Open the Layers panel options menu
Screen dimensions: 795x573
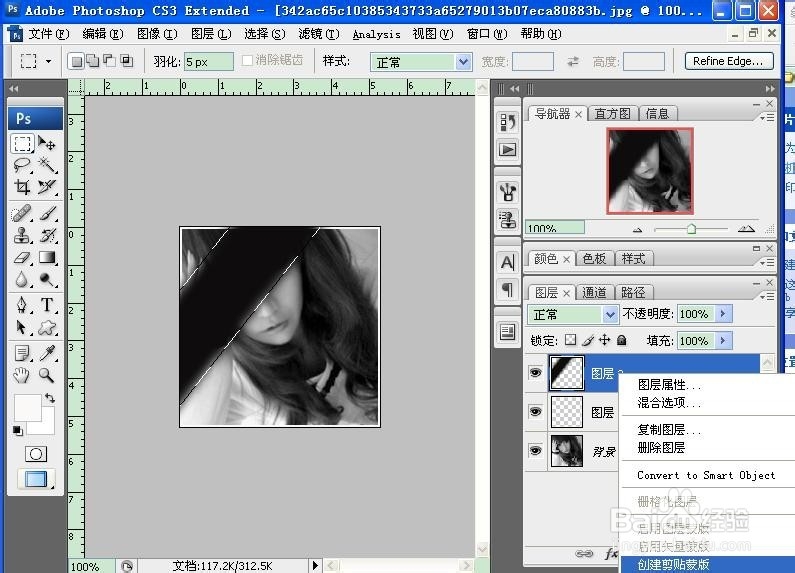coord(767,296)
